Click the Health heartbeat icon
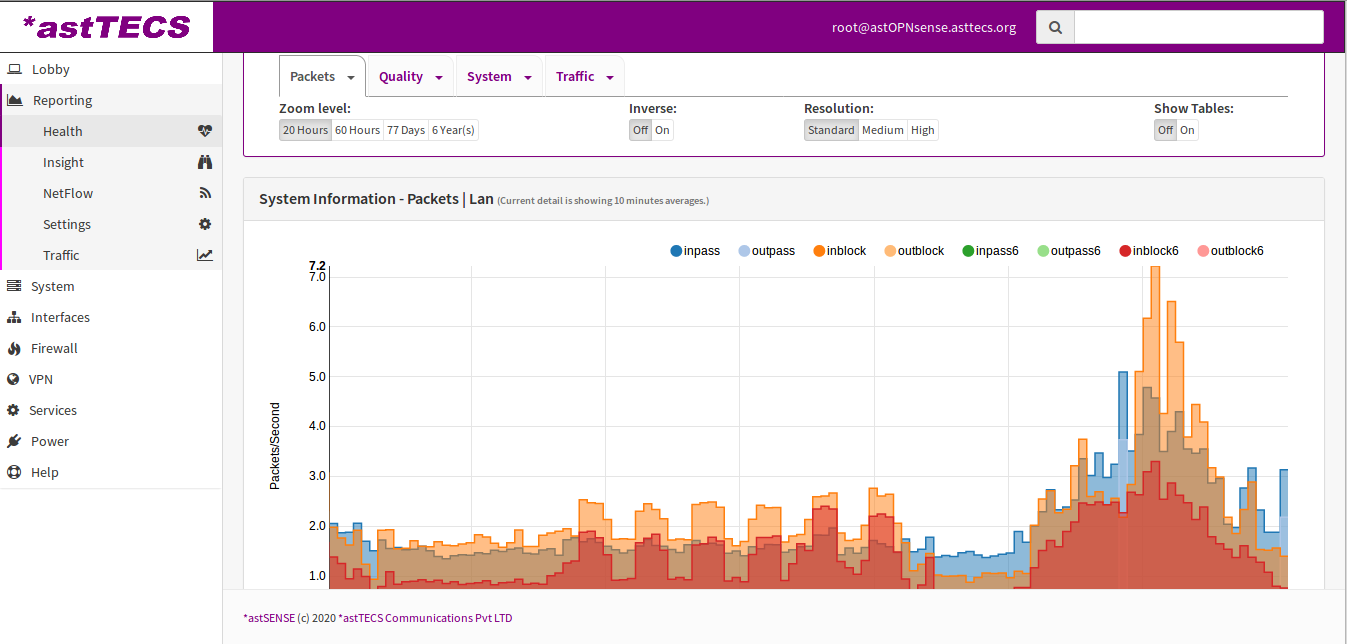 (205, 131)
